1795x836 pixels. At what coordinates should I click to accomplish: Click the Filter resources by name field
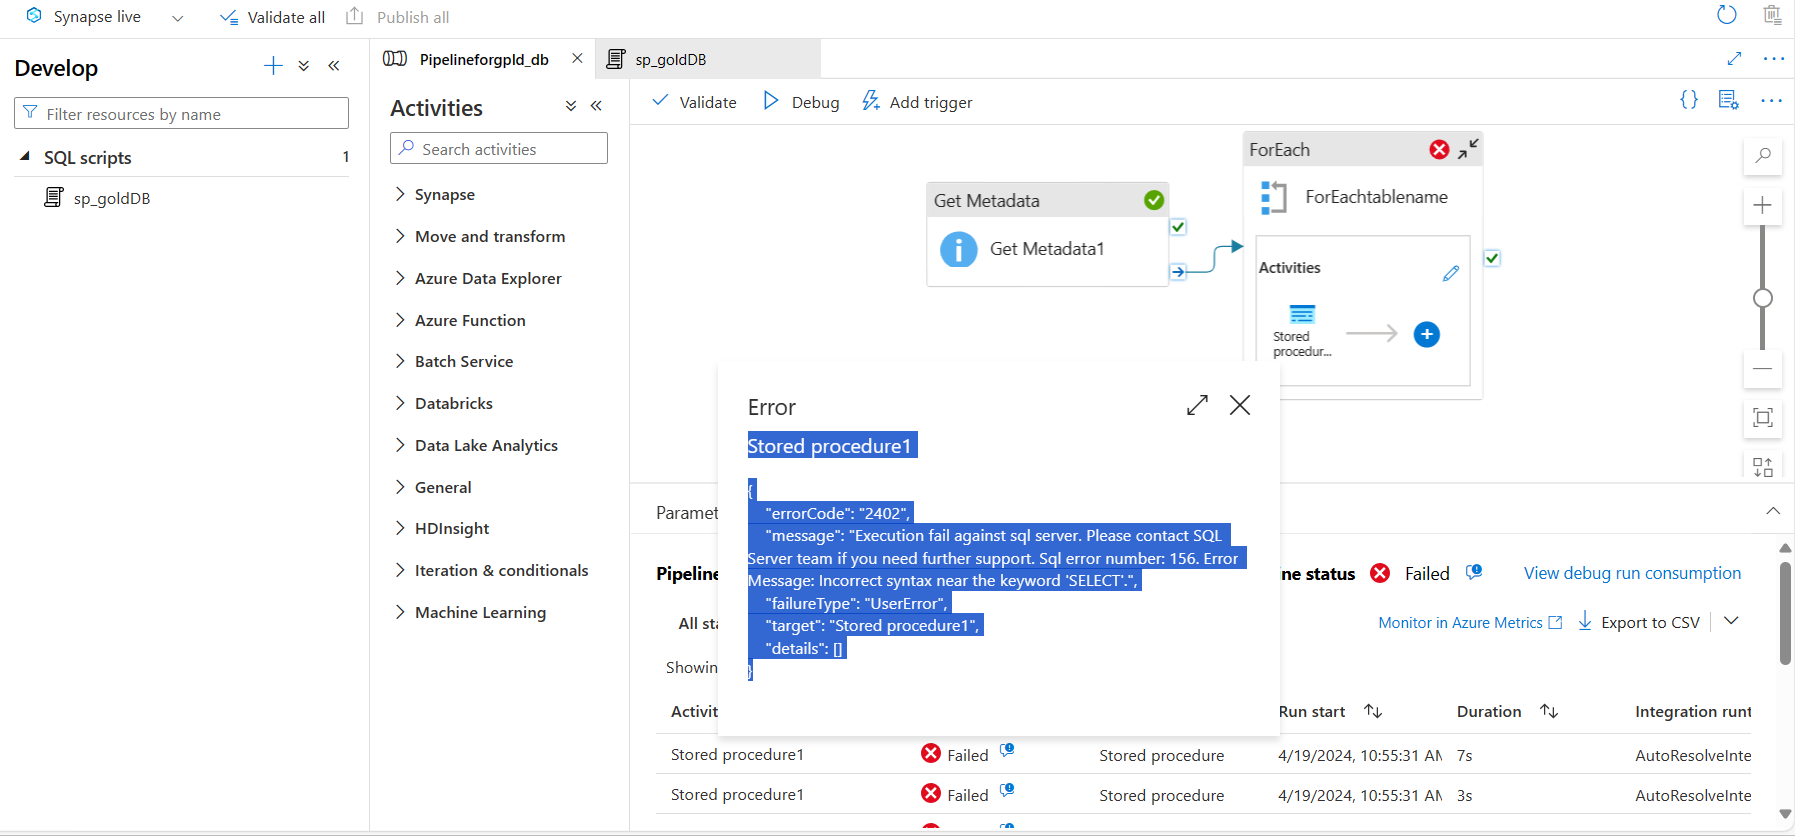(181, 113)
